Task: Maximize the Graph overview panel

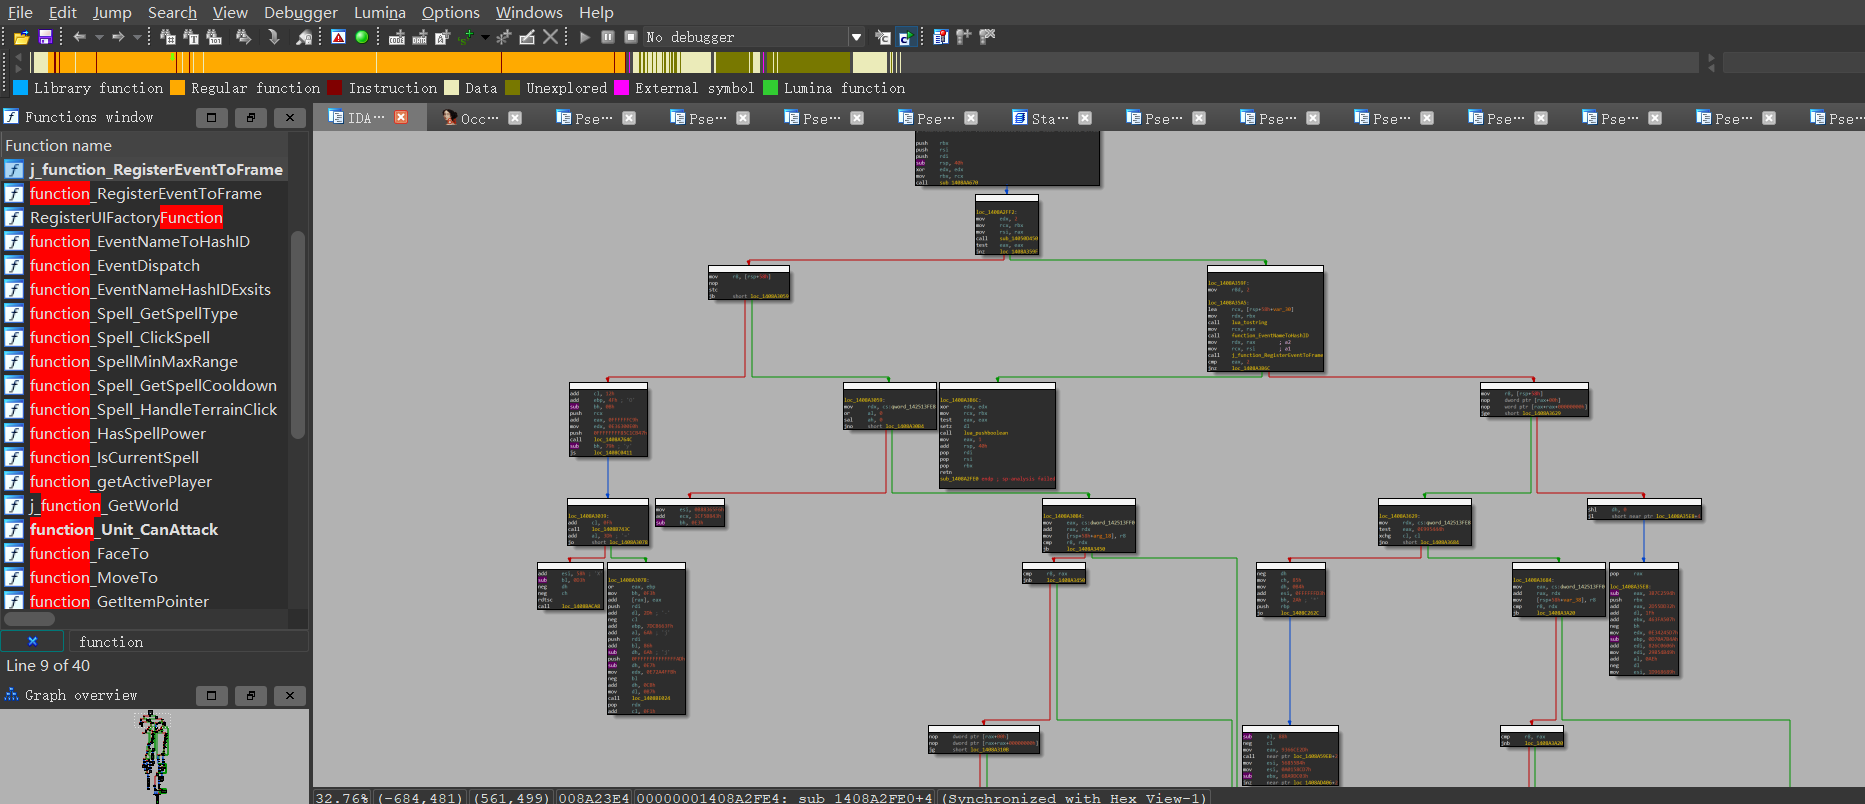Action: [211, 695]
